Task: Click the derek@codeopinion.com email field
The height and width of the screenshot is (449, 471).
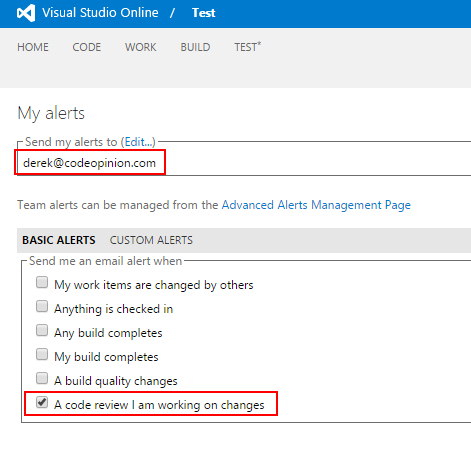Action: [90, 163]
